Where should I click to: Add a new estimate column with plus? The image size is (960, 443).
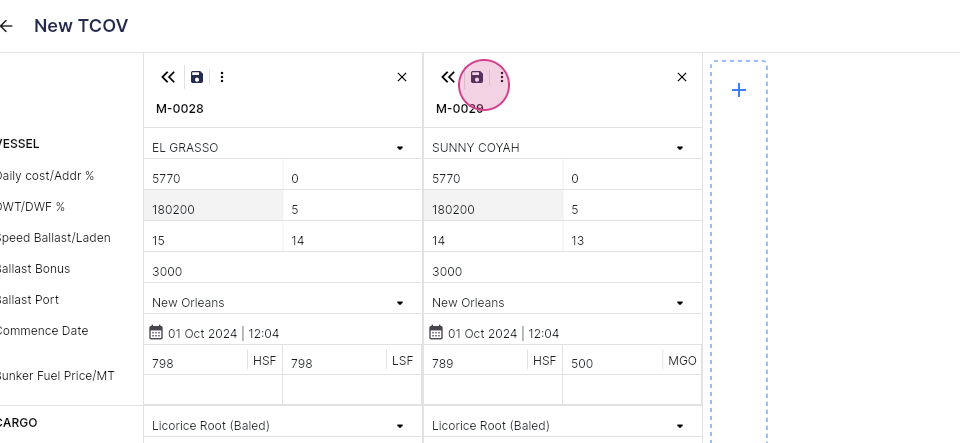pyautogui.click(x=739, y=91)
